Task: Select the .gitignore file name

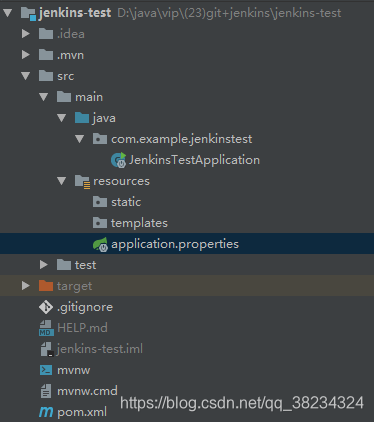Action: [85, 307]
